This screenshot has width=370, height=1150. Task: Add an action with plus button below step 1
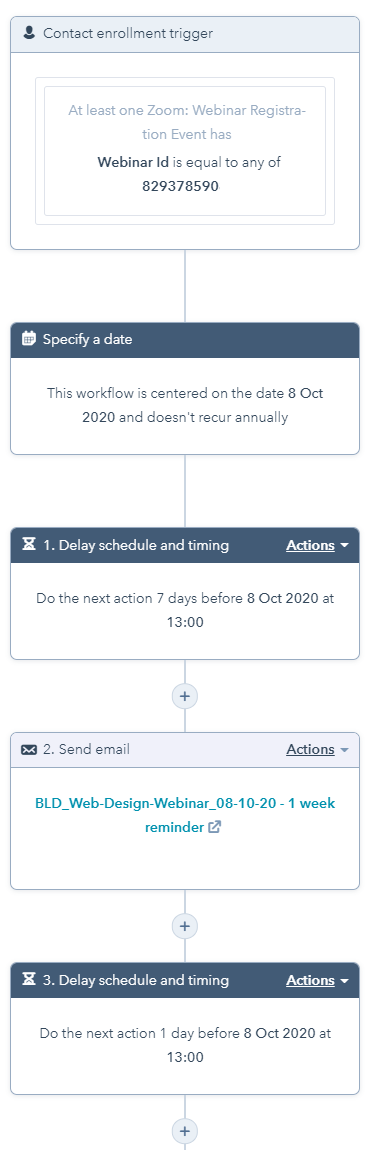click(185, 695)
